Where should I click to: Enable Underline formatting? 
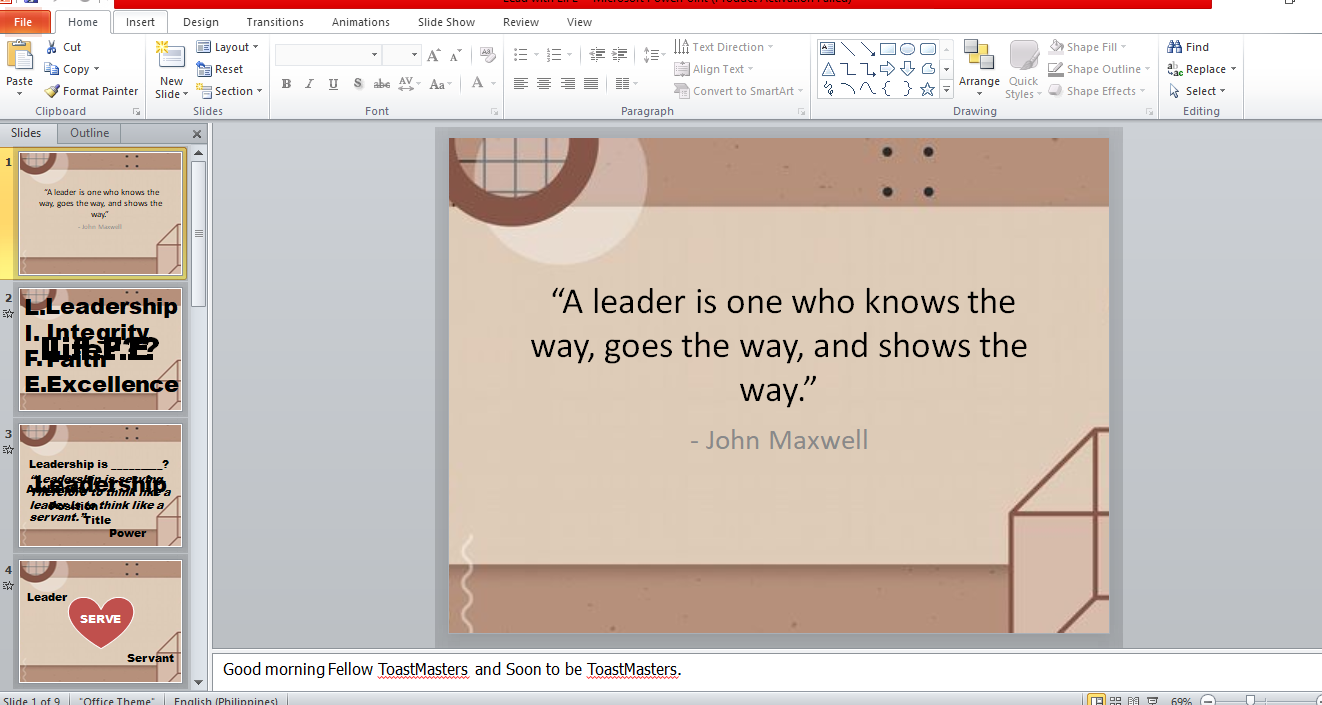[x=333, y=84]
